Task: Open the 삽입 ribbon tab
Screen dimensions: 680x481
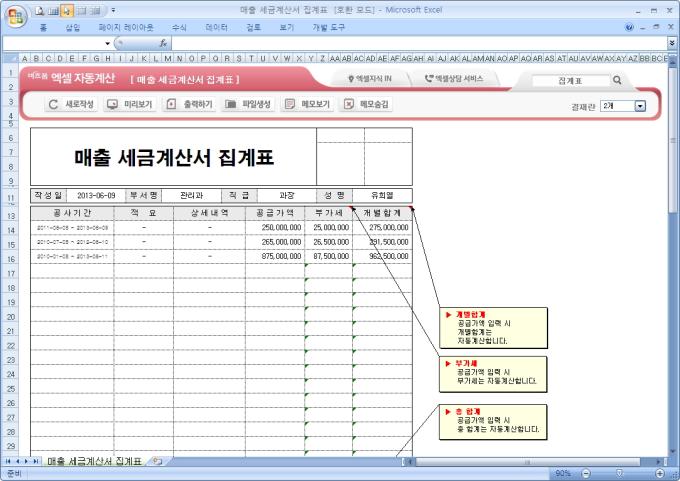Action: pos(72,27)
